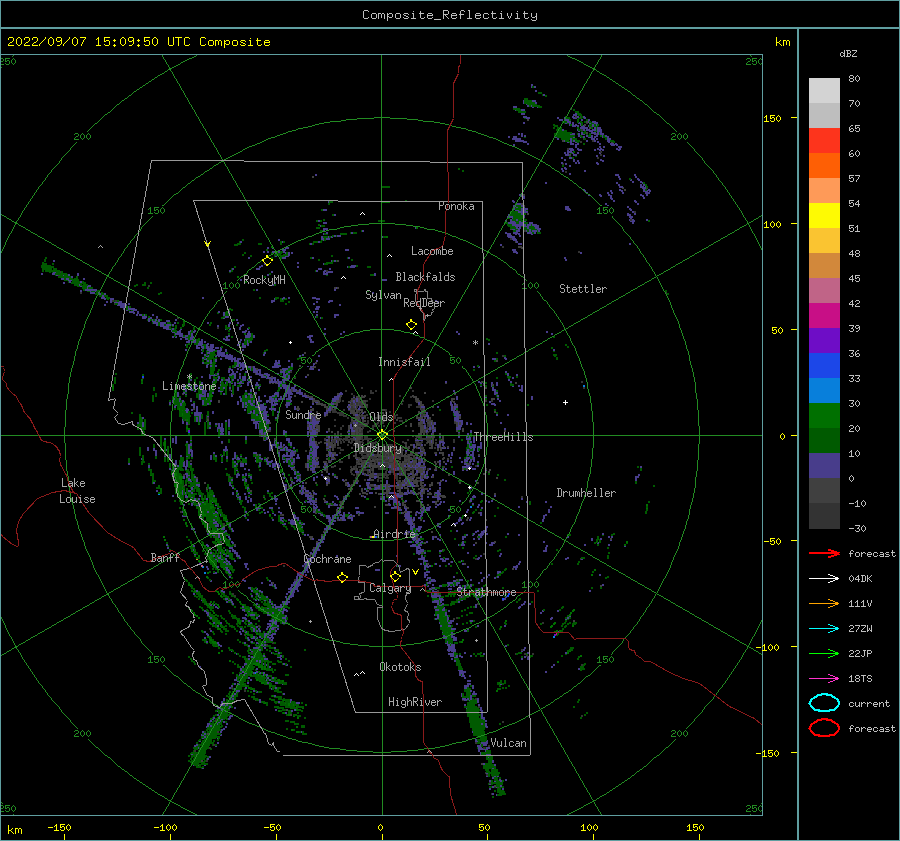Click the Calgary city label
900x841 pixels.
390,588
